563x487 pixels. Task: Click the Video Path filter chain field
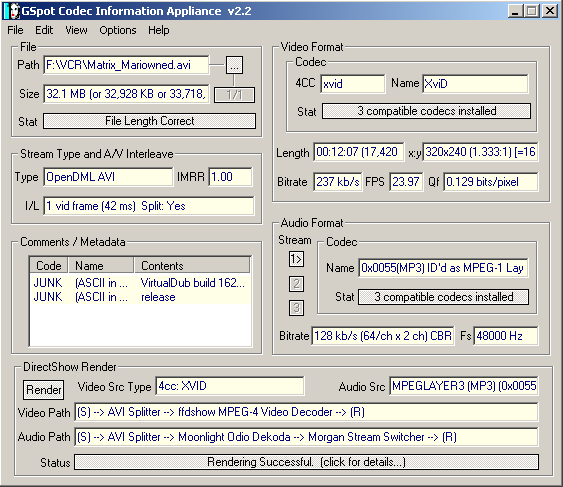pyautogui.click(x=306, y=412)
